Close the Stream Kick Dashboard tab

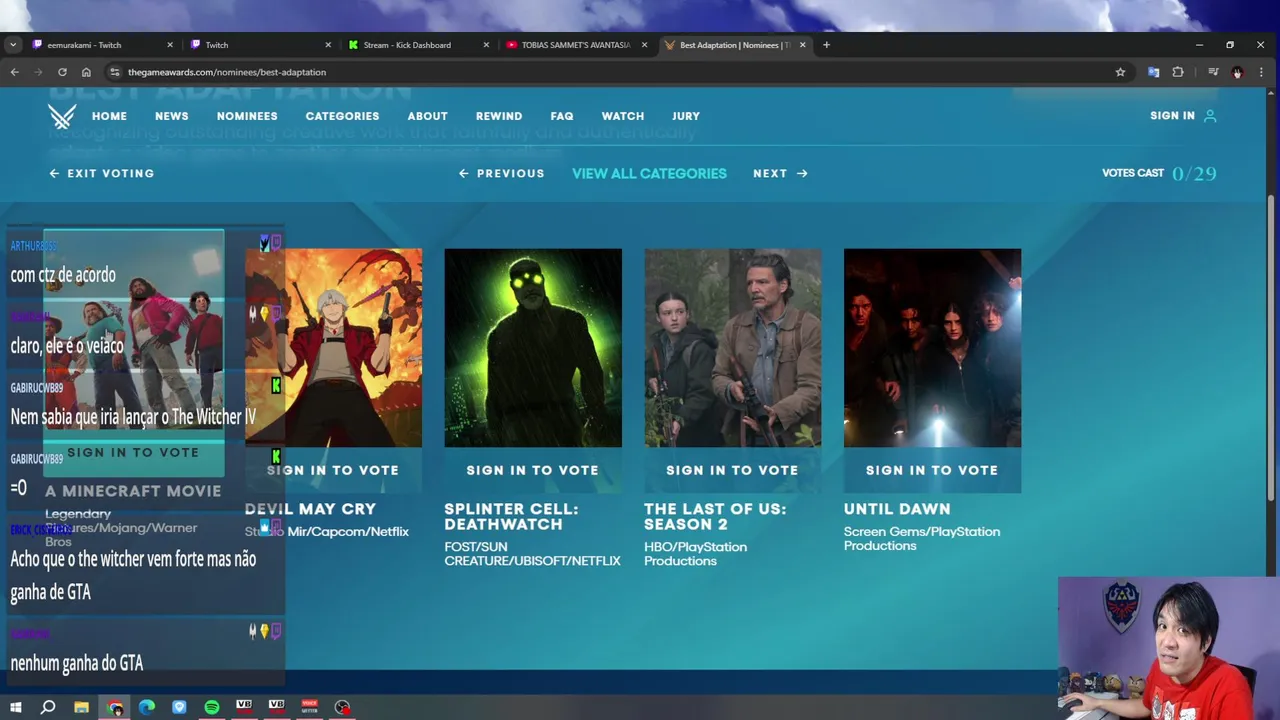coord(487,45)
